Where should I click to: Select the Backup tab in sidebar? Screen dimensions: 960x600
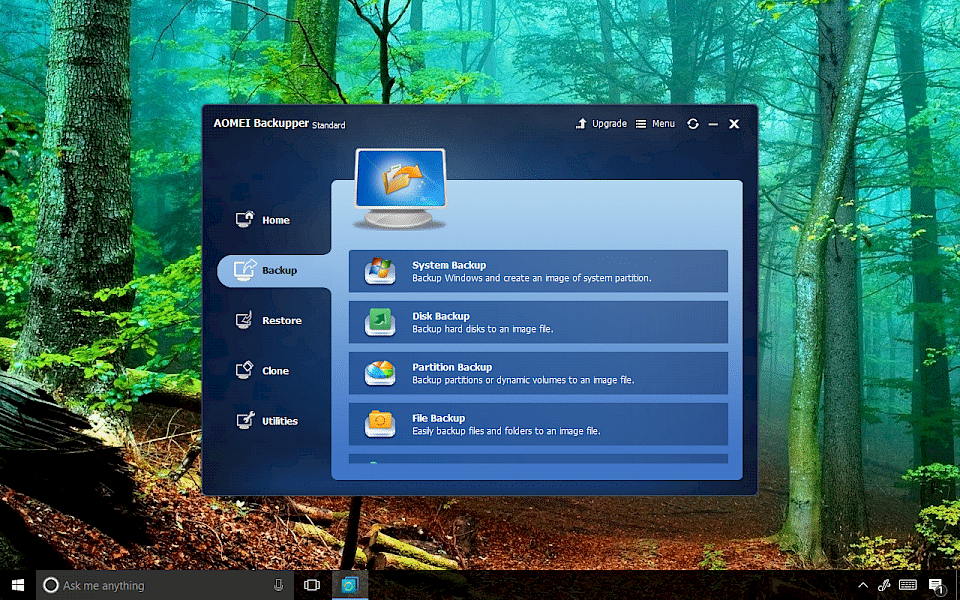[274, 270]
